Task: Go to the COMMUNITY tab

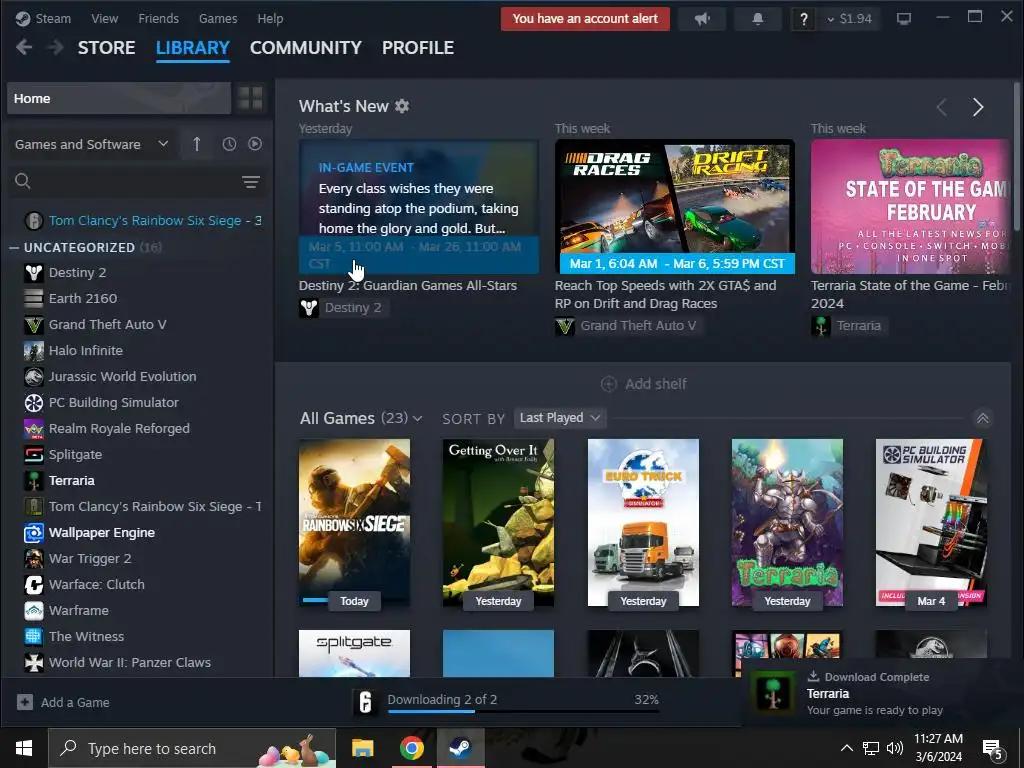Action: pyautogui.click(x=306, y=48)
